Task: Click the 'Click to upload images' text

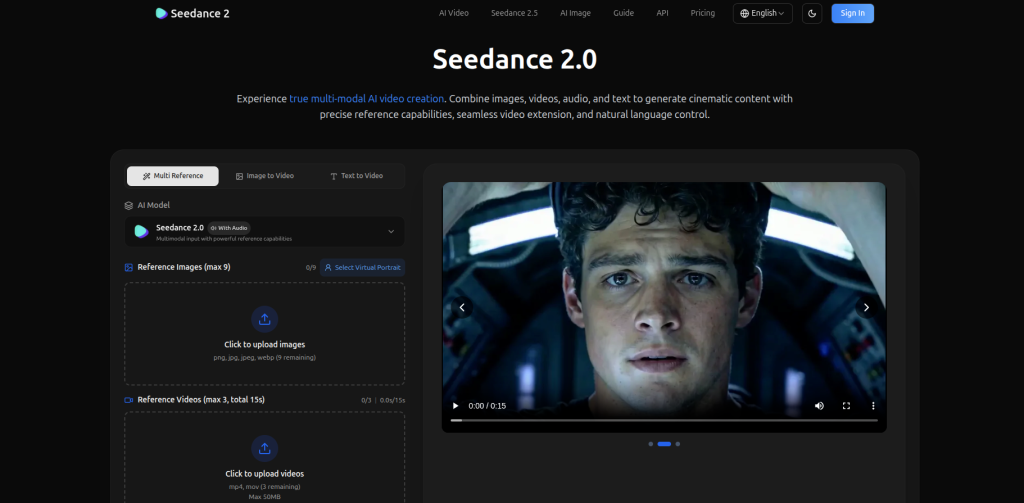Action: pyautogui.click(x=264, y=344)
